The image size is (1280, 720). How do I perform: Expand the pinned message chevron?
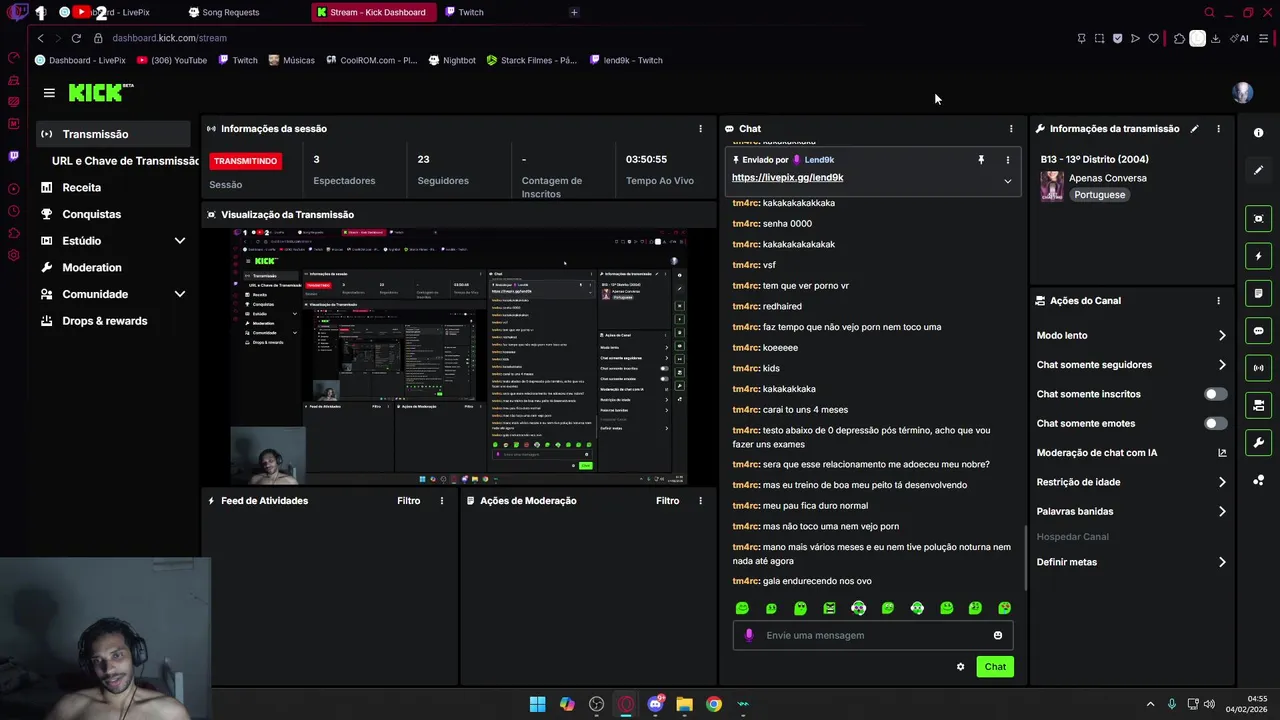[x=1007, y=181]
